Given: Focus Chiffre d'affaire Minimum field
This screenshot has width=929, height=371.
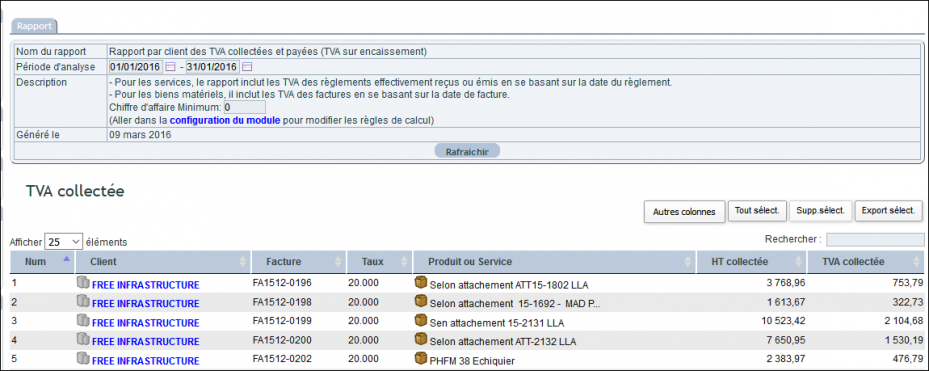Looking at the screenshot, I should tap(245, 107).
